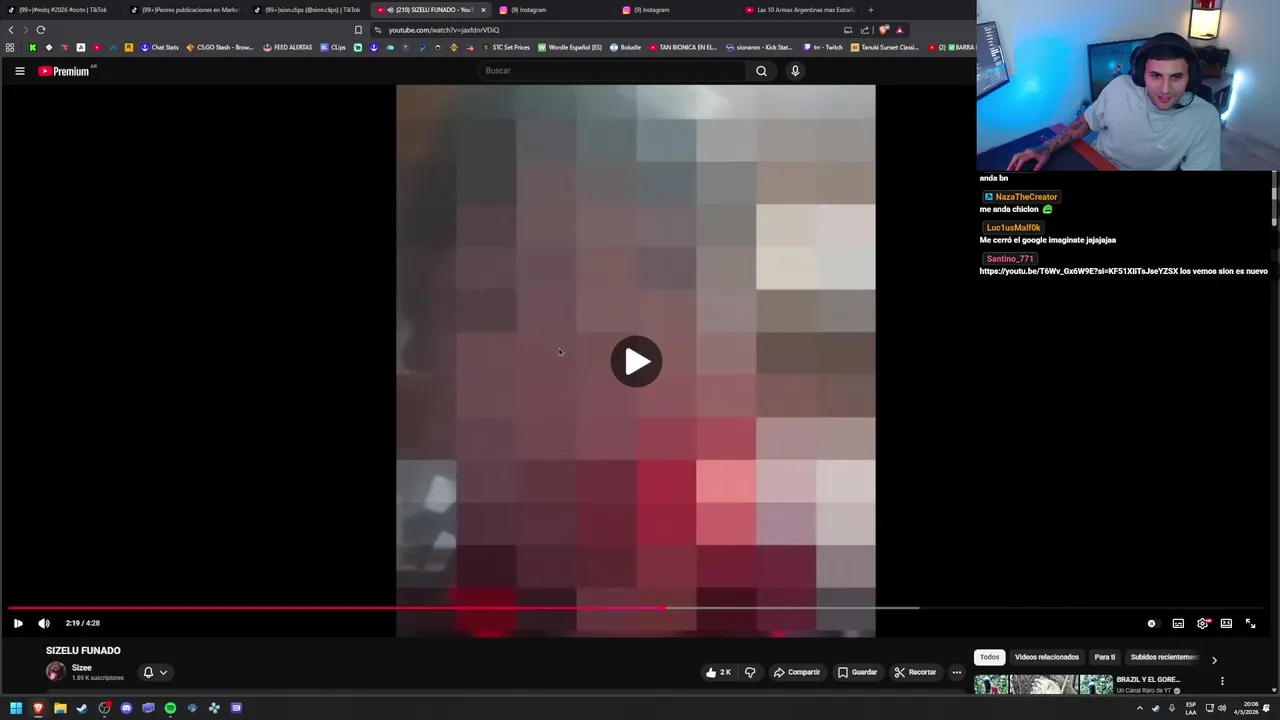
Task: Switch to the sion.clips TikTok tab
Action: coord(308,10)
